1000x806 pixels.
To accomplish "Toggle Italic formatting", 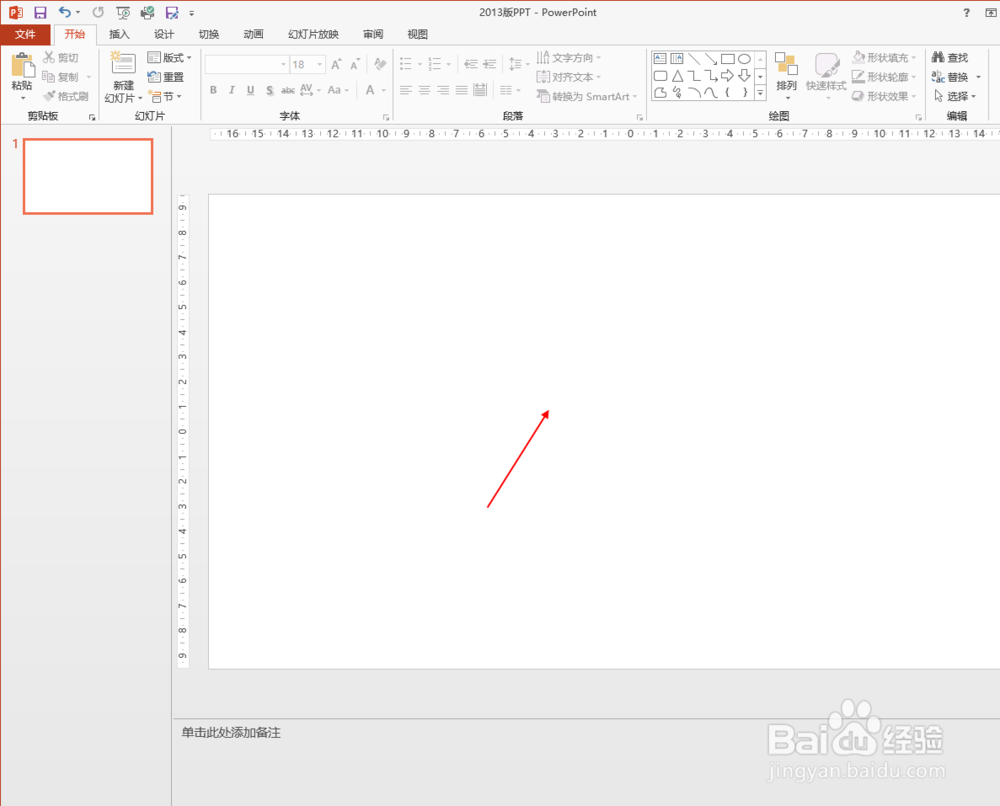I will (232, 90).
